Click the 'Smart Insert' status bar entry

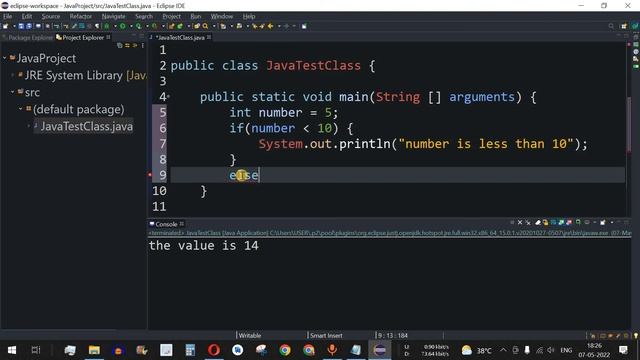326,336
